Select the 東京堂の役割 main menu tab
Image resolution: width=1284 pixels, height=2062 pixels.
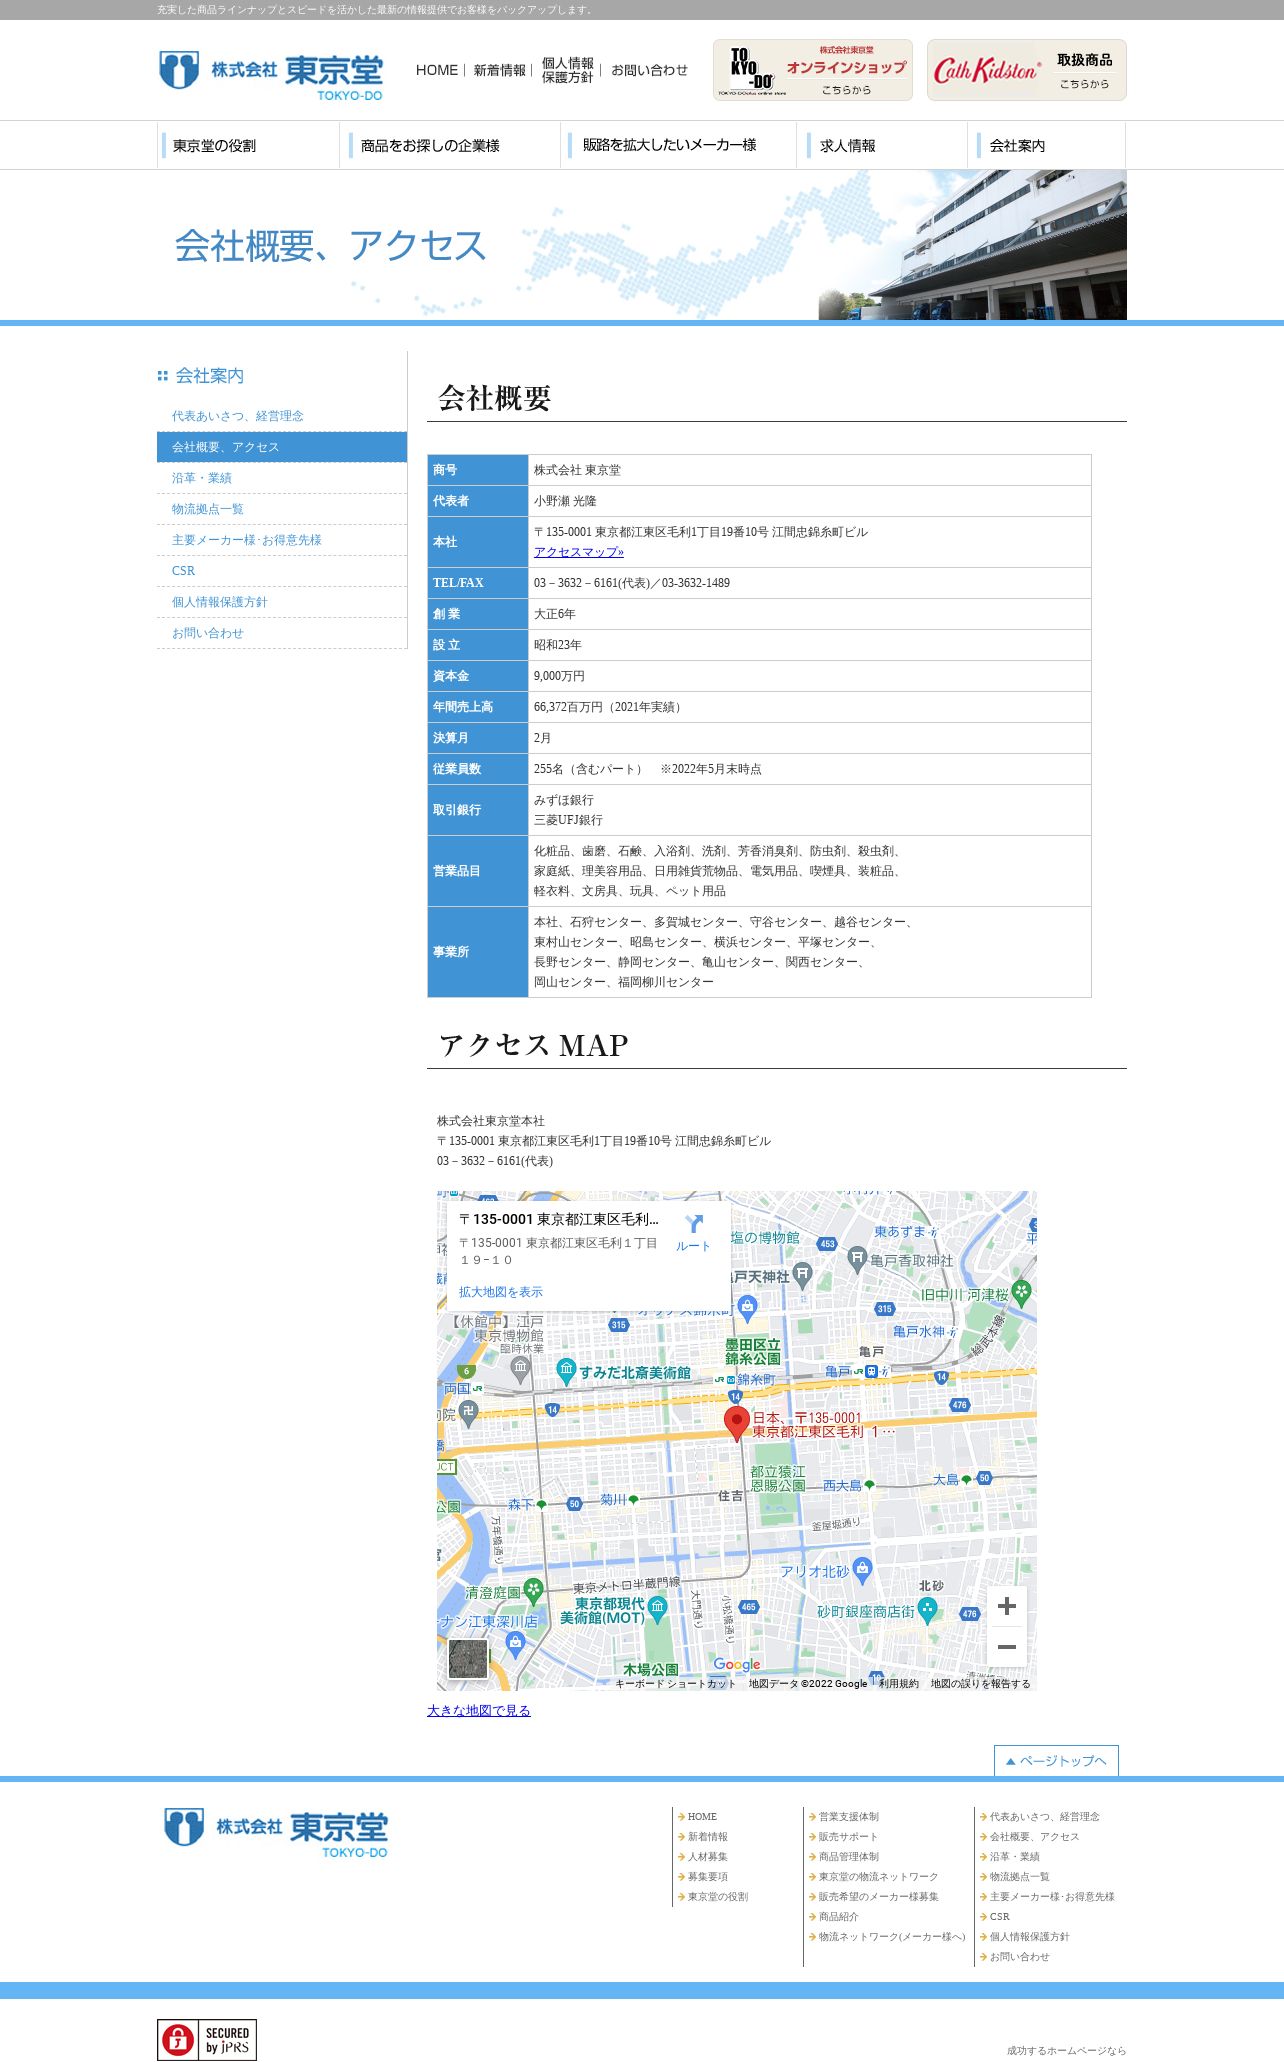coord(248,145)
